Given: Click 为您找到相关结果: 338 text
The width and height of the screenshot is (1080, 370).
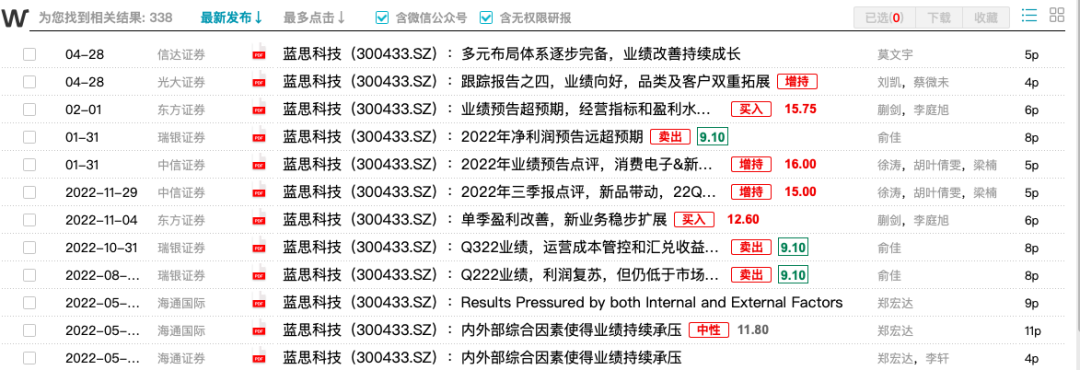Looking at the screenshot, I should 105,18.
